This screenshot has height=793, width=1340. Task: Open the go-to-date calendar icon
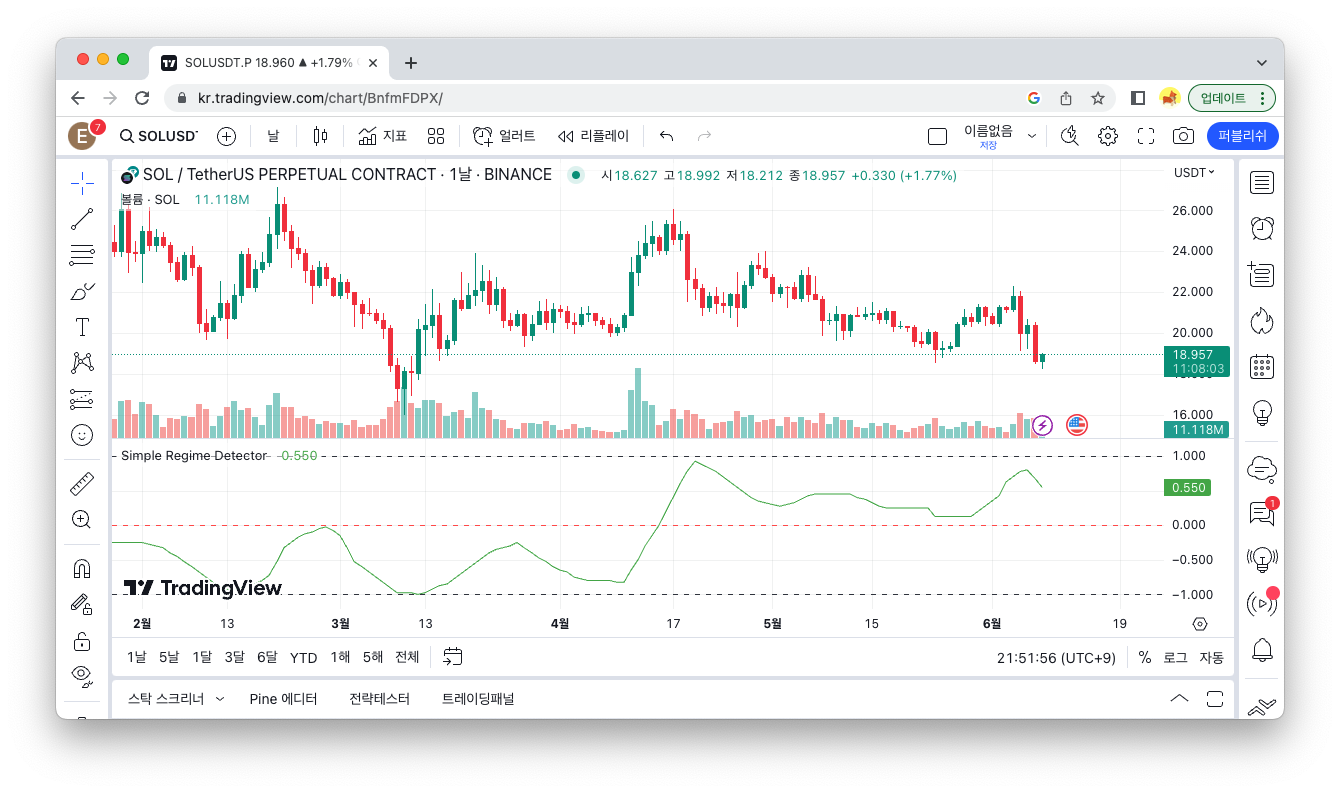[x=453, y=657]
